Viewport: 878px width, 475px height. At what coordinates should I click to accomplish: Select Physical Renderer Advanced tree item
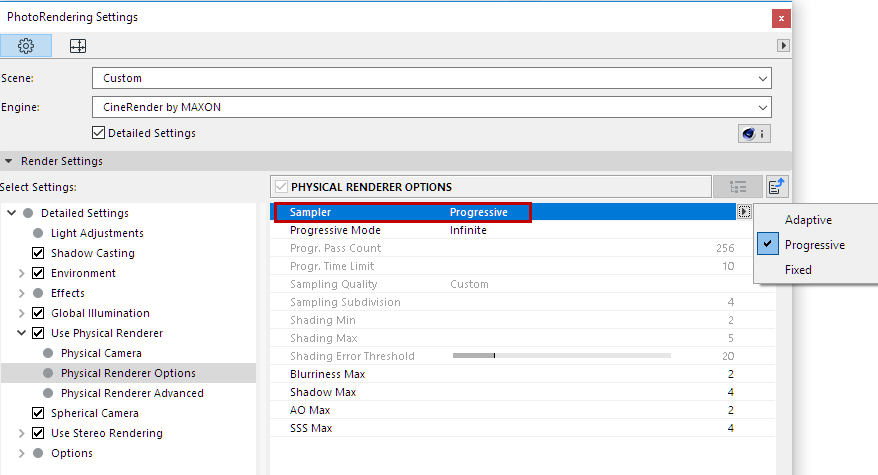coord(132,393)
